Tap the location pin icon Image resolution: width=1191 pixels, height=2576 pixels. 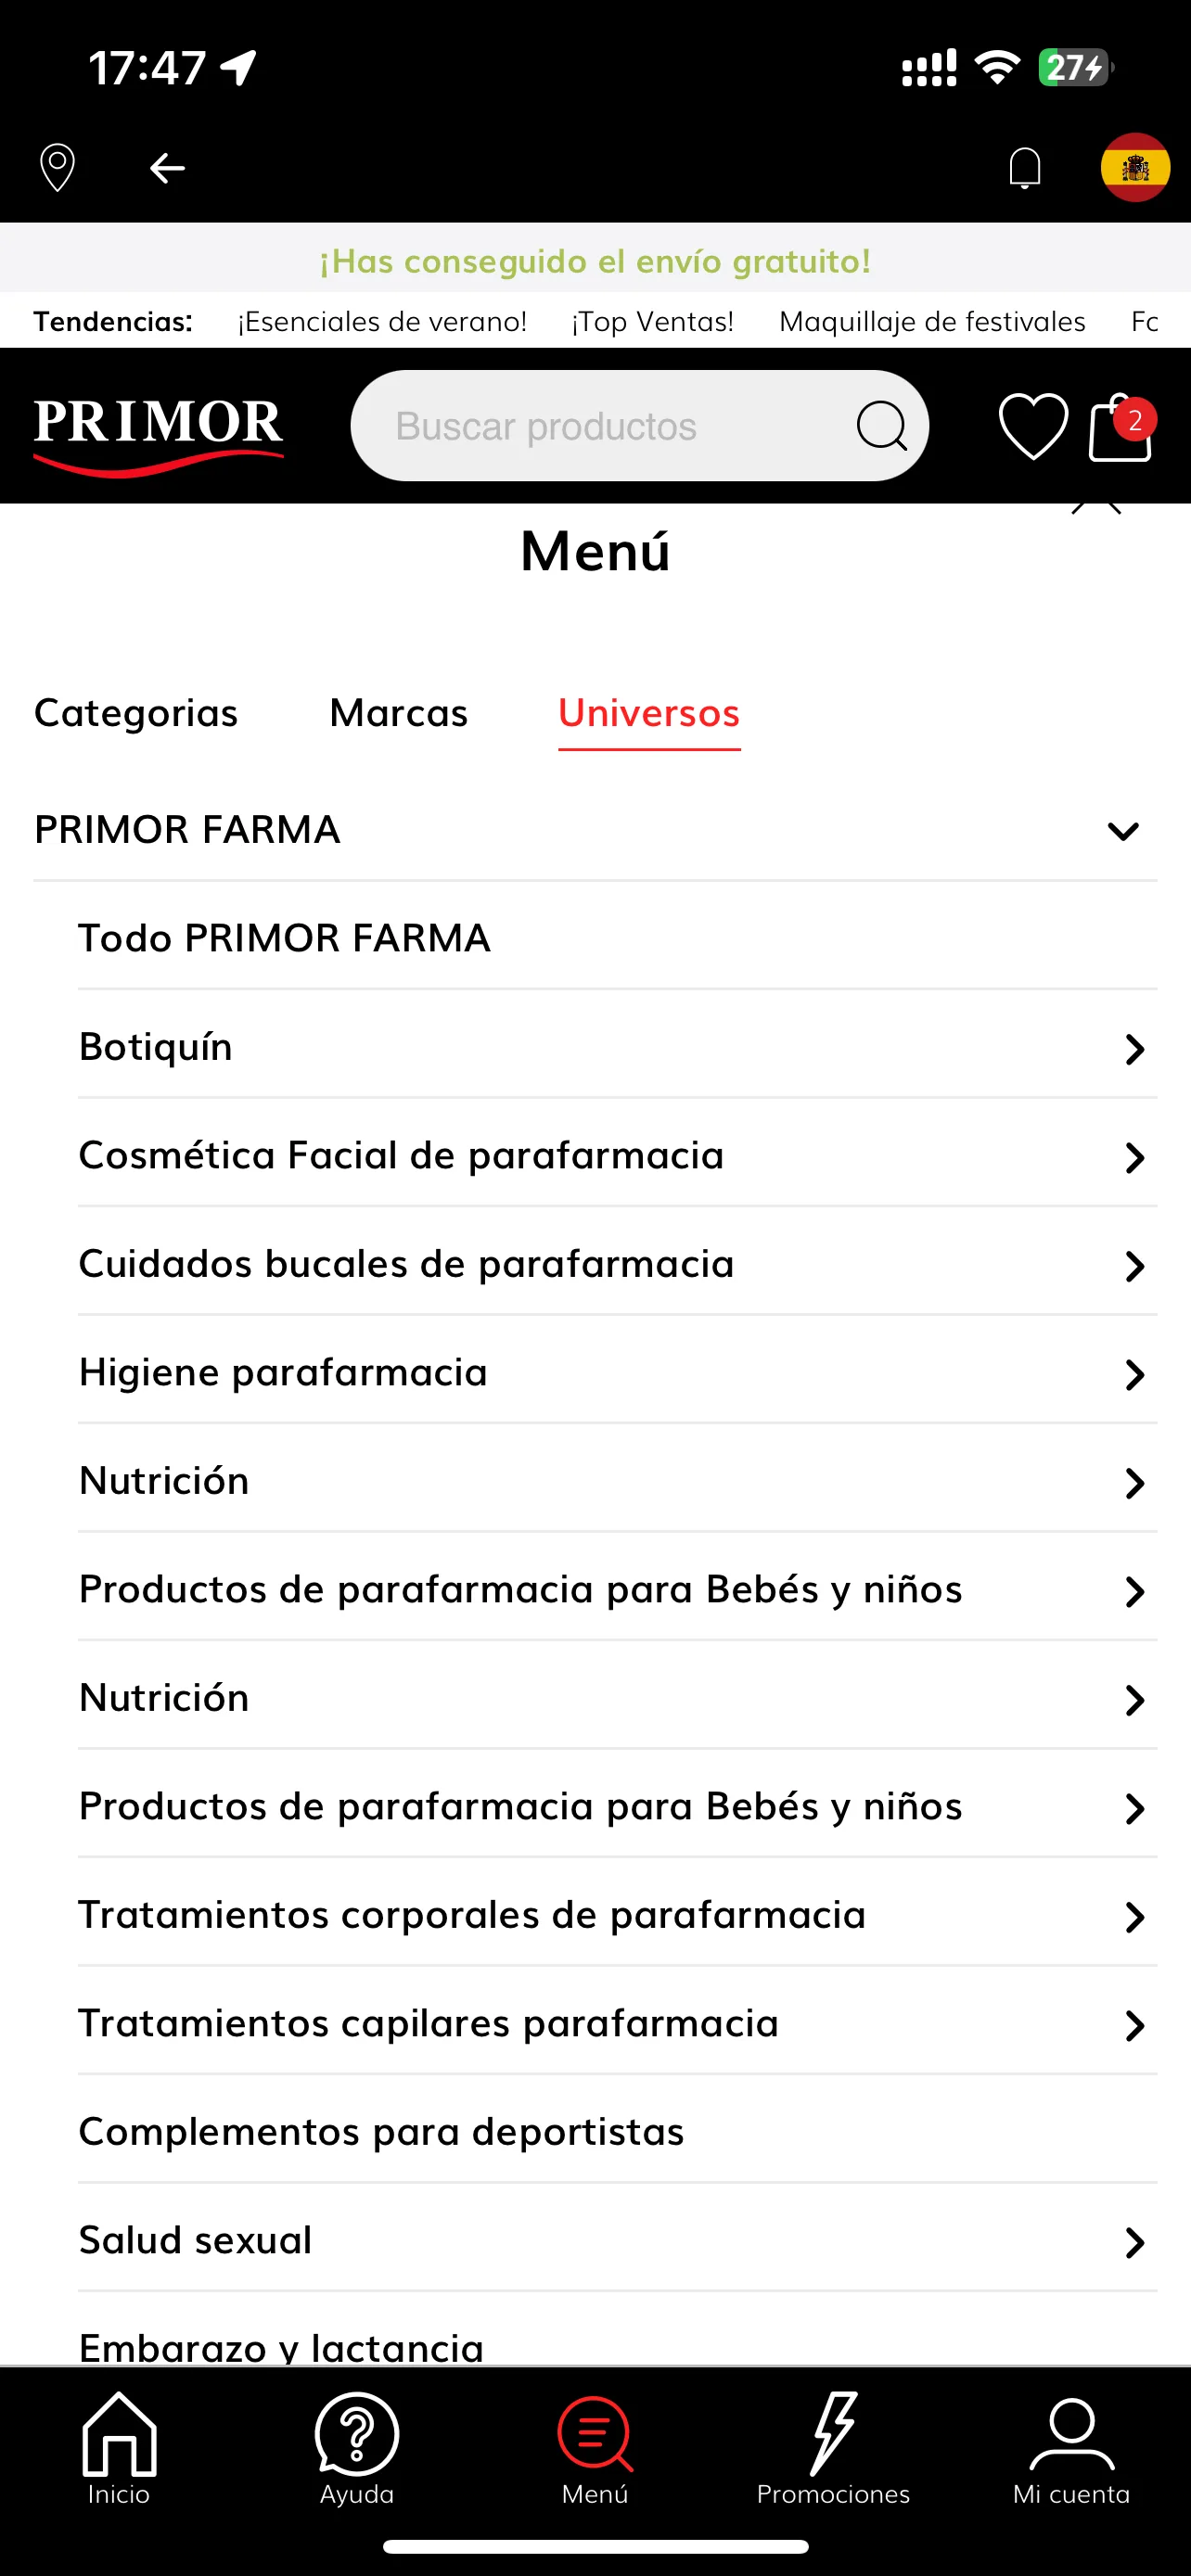(57, 167)
